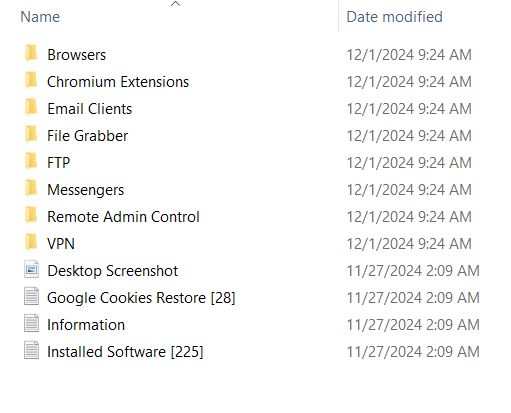This screenshot has height=413, width=511.
Task: Select the Installed Software [225] file icon
Action: (31, 350)
